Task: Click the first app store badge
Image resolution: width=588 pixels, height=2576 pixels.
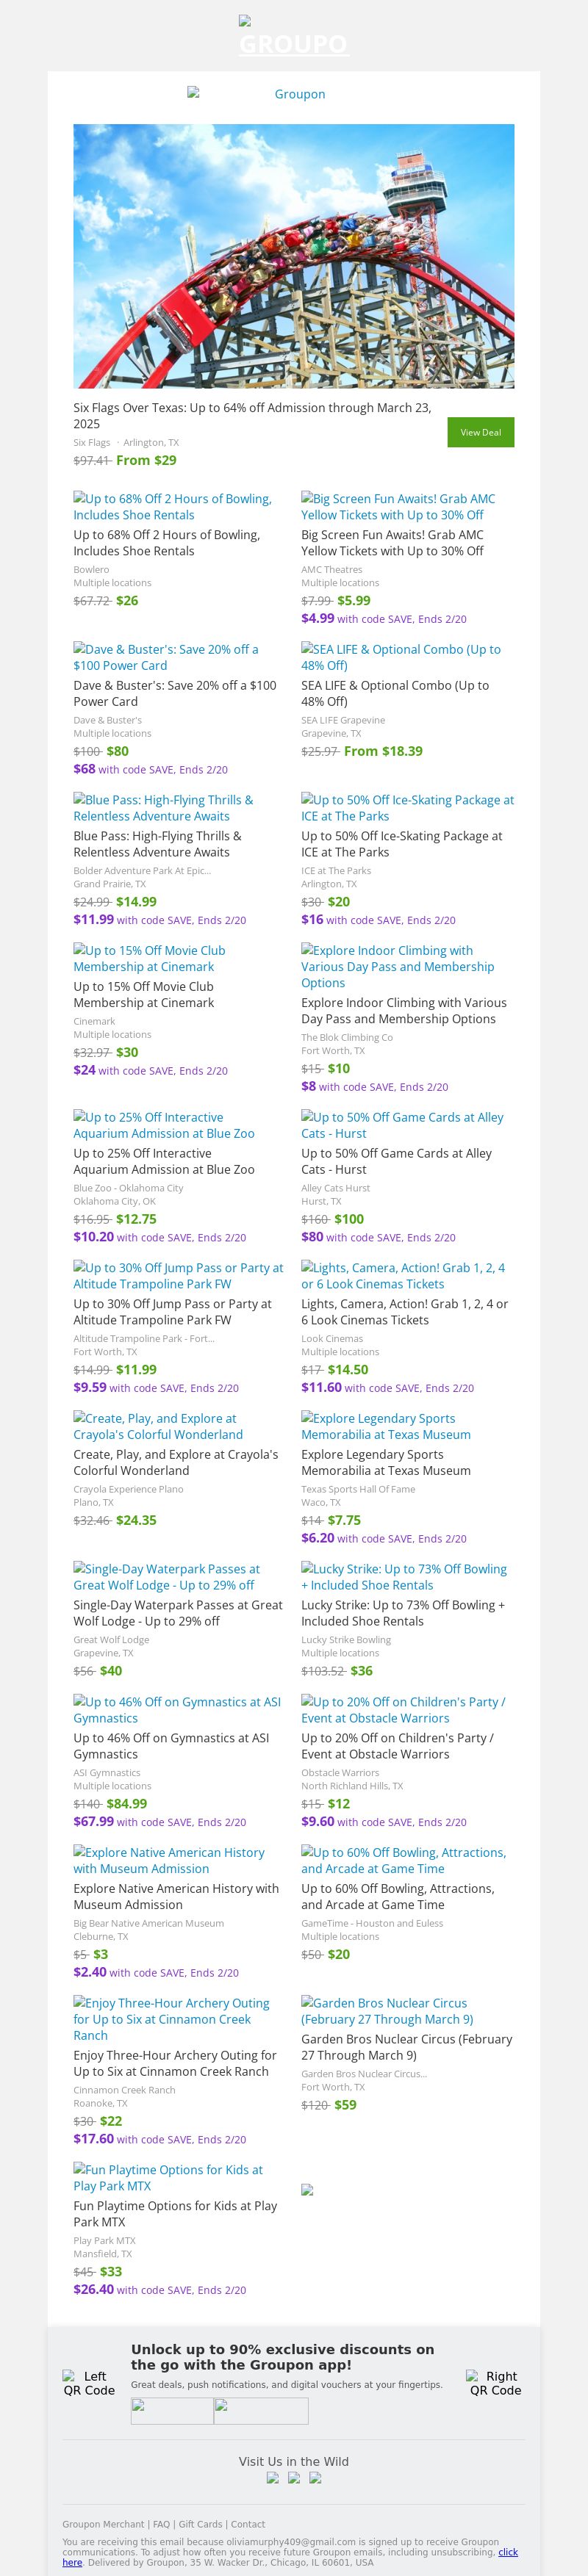Action: [172, 2411]
